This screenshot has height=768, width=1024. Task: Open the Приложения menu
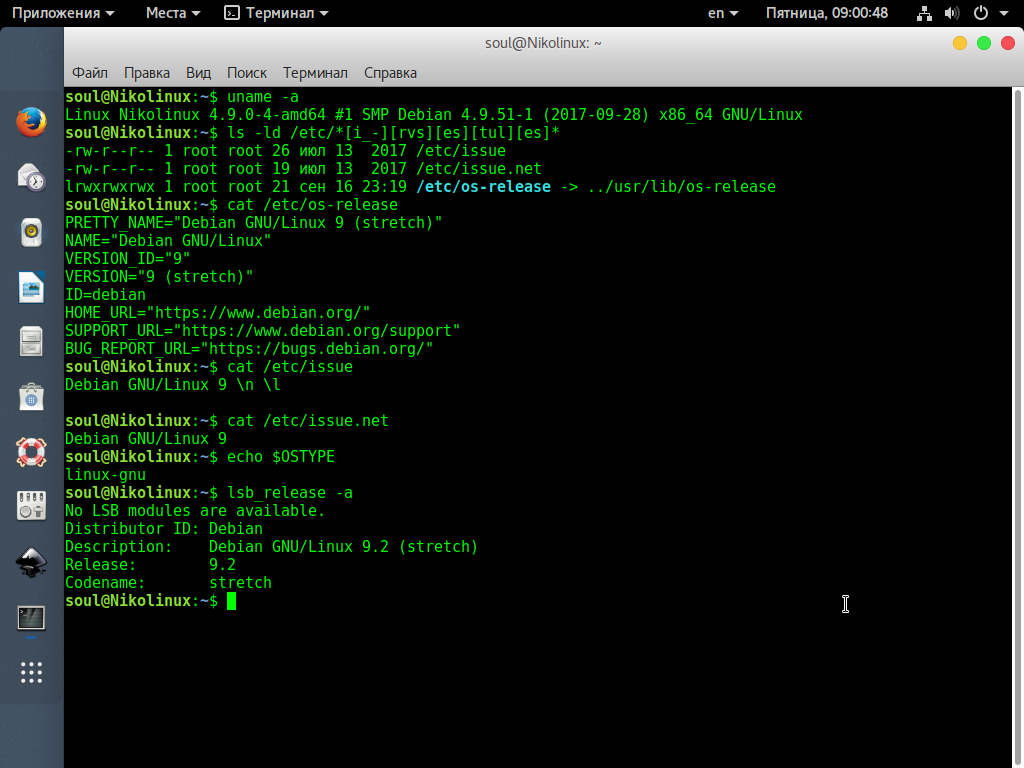[63, 13]
